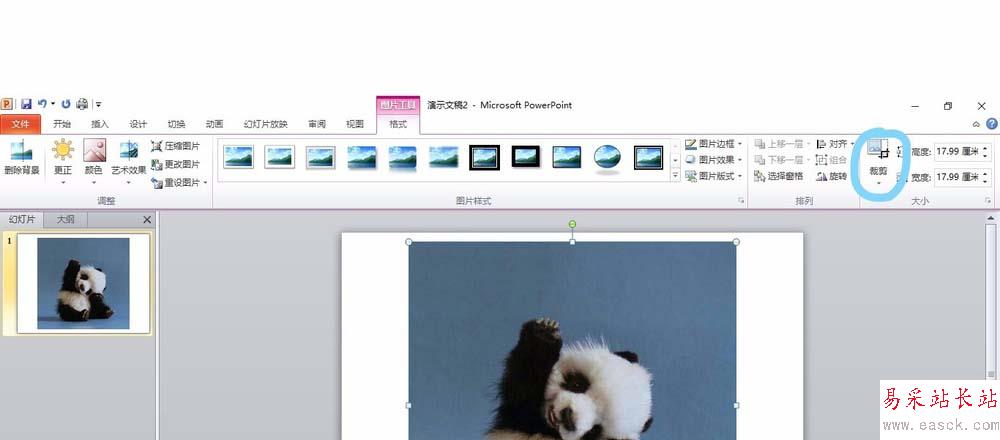
Task: Switch to the 动画 (Animations) tab
Action: click(215, 124)
